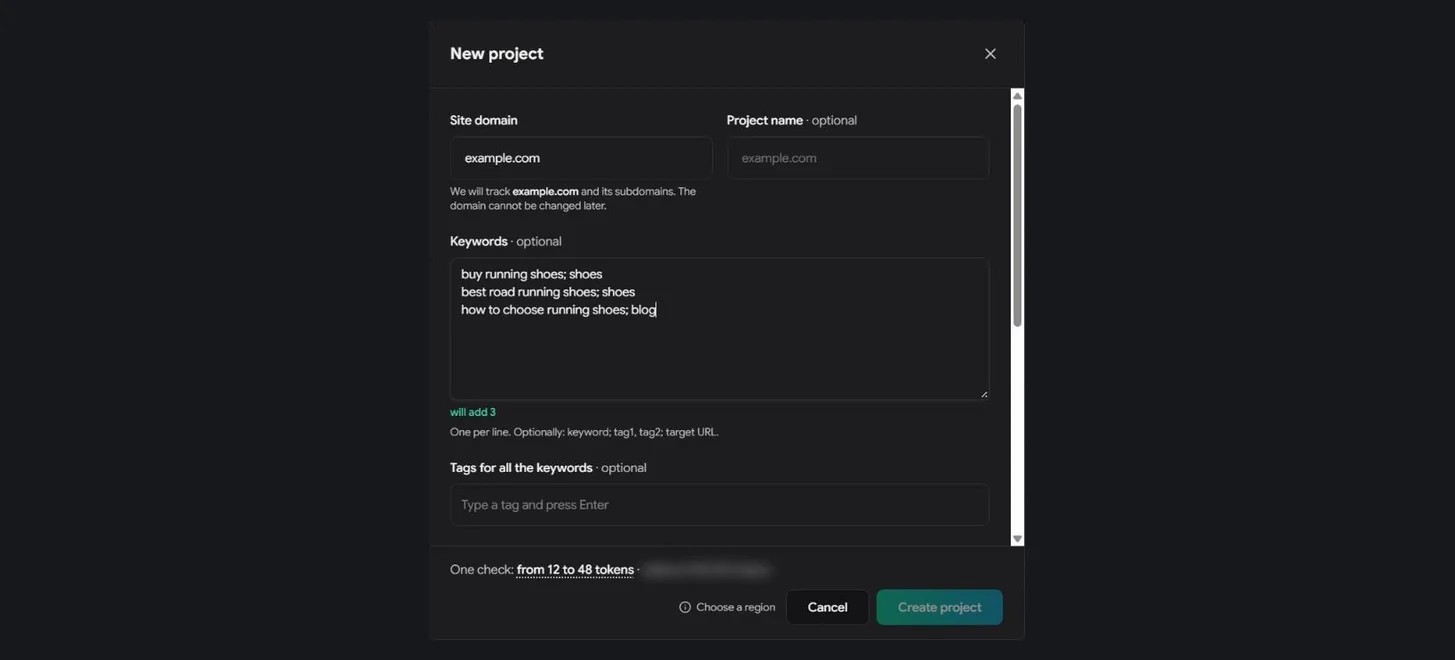Click keyword line 'buy running shoes; shoes'
Image resolution: width=1455 pixels, height=660 pixels.
pos(532,274)
